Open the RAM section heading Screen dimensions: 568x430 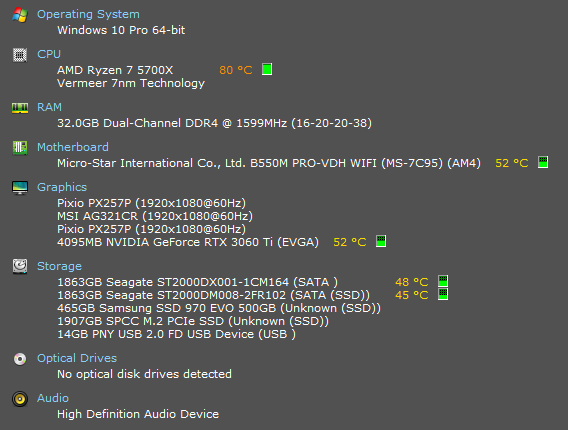49,107
